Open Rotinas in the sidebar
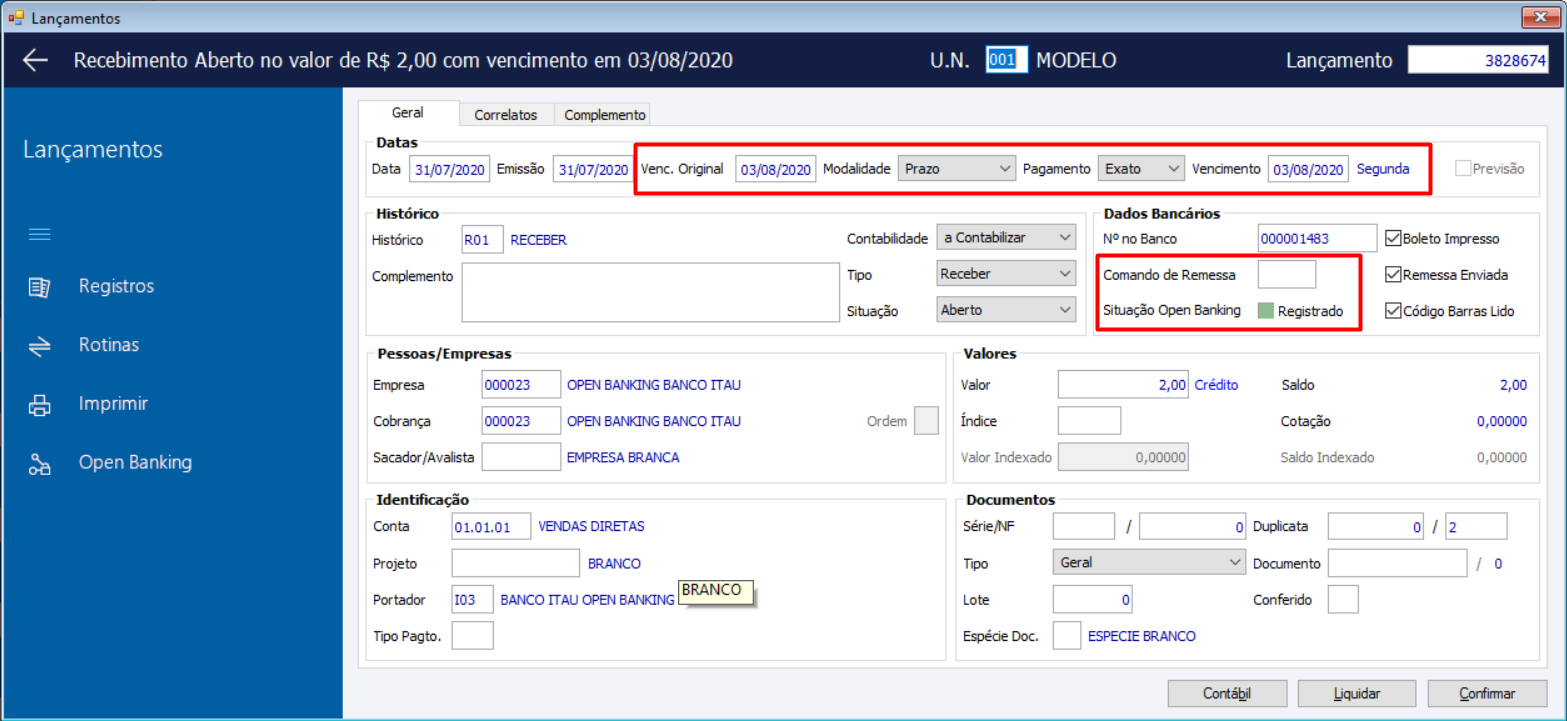This screenshot has height=721, width=1567. tap(109, 345)
